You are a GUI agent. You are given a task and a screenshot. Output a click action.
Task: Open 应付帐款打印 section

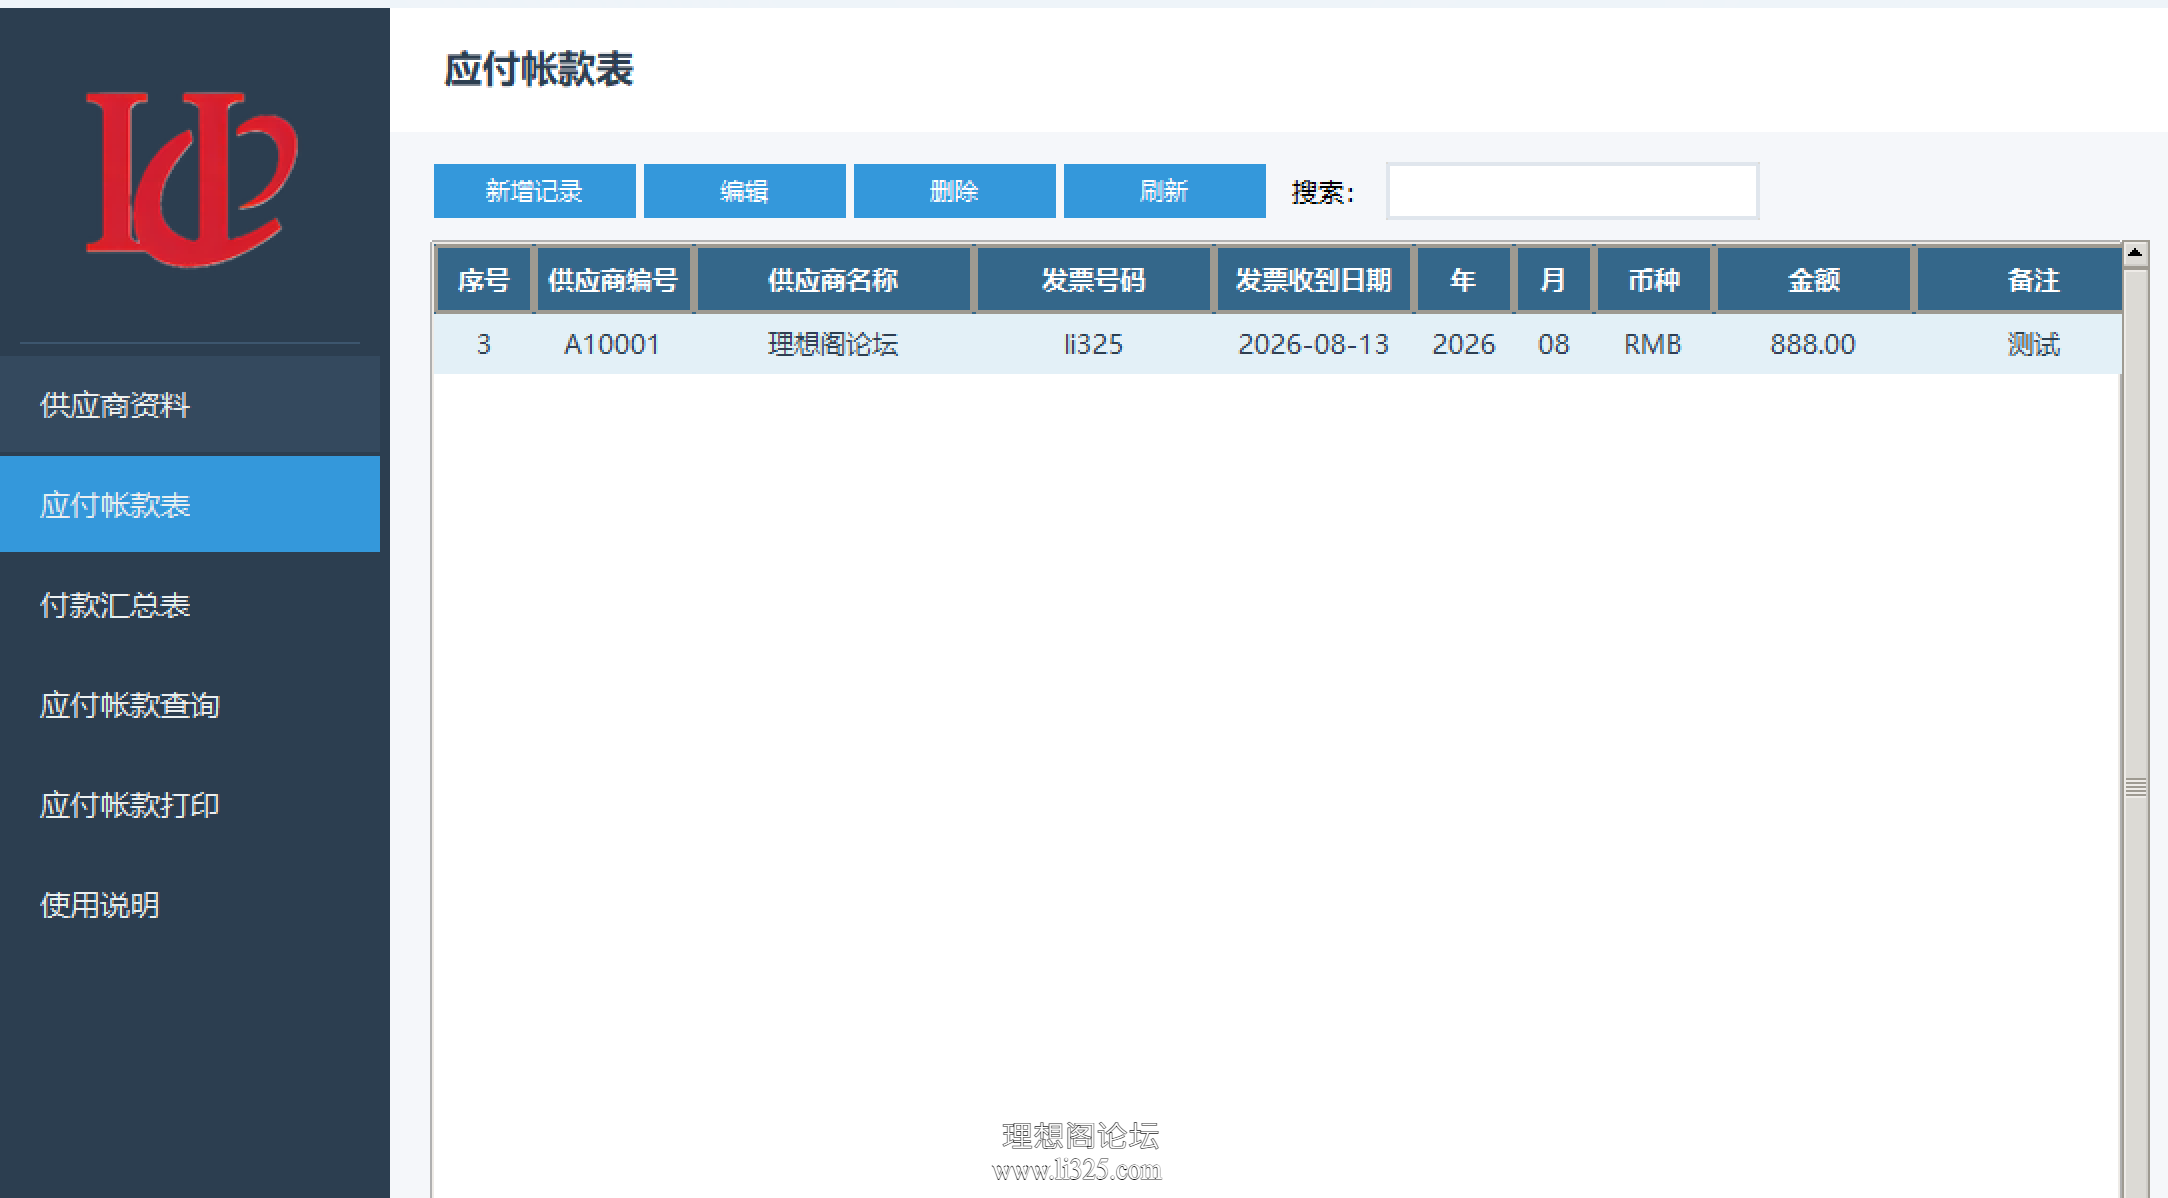[x=190, y=805]
